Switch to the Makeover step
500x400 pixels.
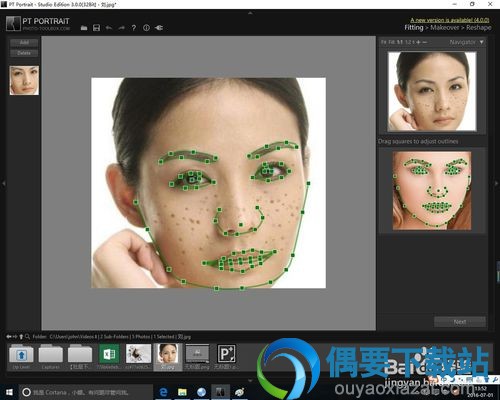tap(445, 28)
